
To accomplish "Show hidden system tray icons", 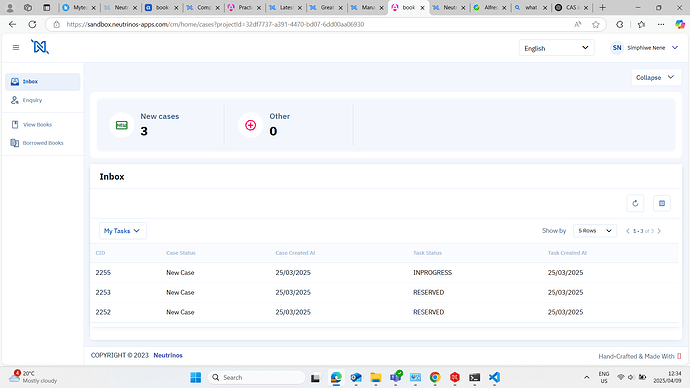I will tap(586, 377).
